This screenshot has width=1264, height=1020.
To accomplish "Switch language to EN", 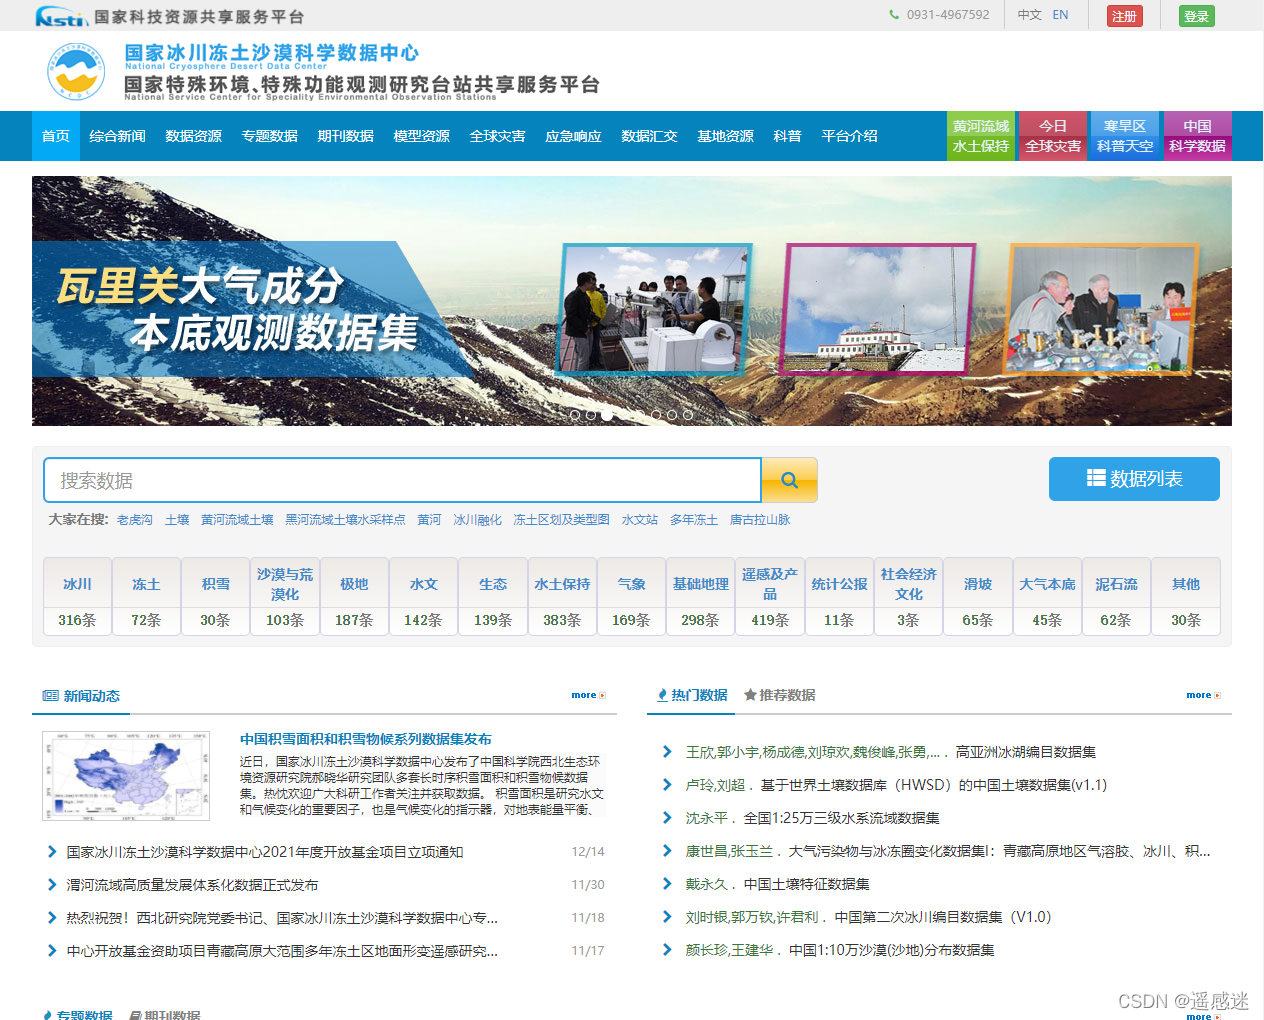I will tap(1060, 15).
